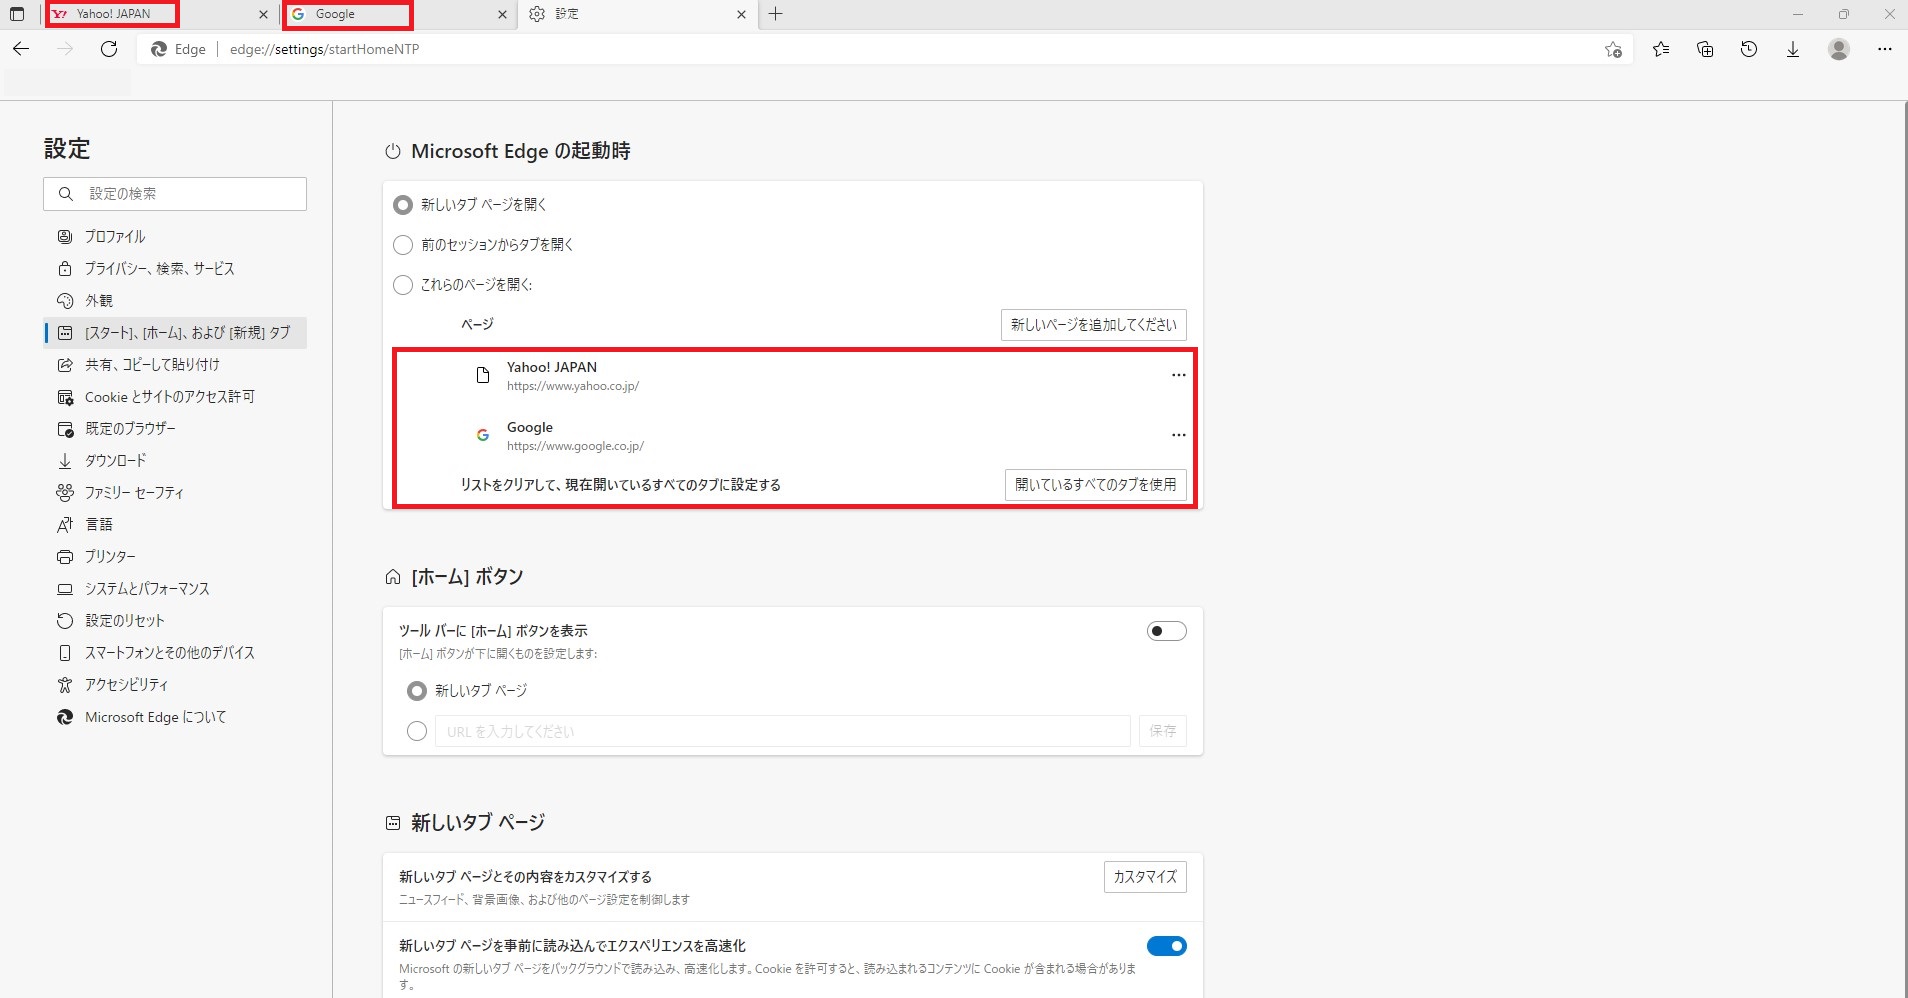Click the 保存 button
The width and height of the screenshot is (1908, 998).
tap(1162, 731)
